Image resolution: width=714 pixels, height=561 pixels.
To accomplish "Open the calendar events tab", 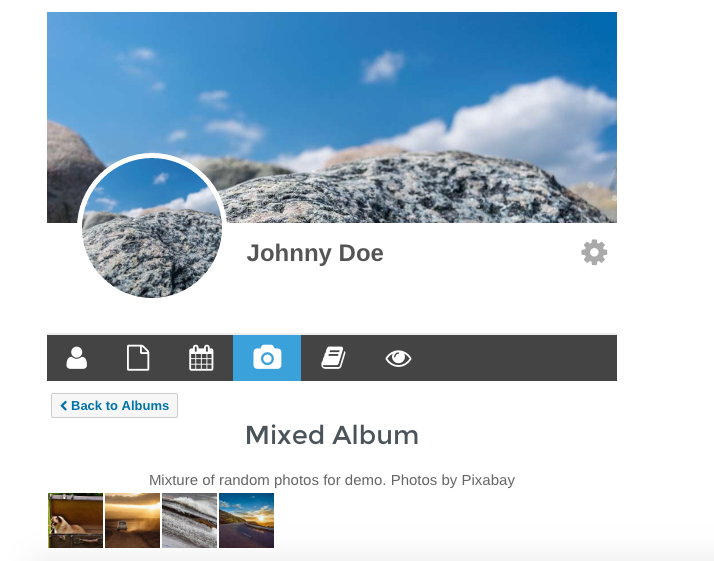I will pos(201,358).
